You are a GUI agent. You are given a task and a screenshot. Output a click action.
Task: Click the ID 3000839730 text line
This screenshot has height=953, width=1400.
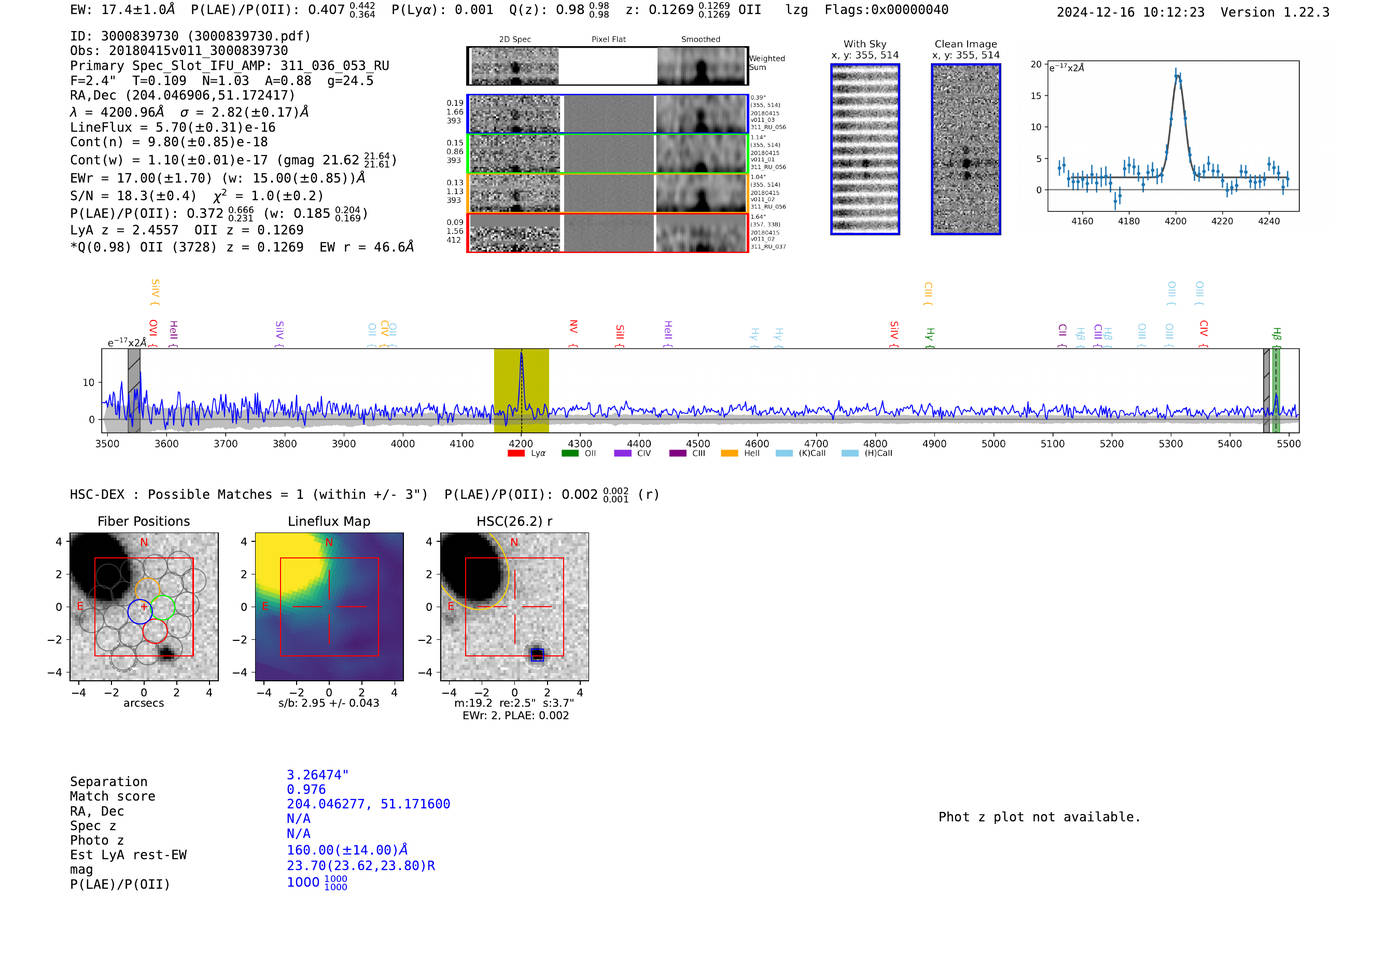[190, 36]
